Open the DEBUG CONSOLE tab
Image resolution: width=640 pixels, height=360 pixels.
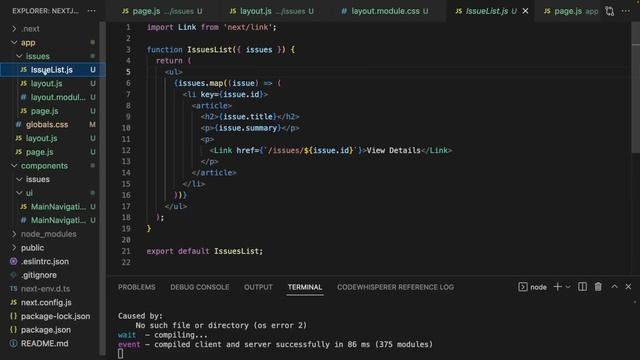[200, 287]
